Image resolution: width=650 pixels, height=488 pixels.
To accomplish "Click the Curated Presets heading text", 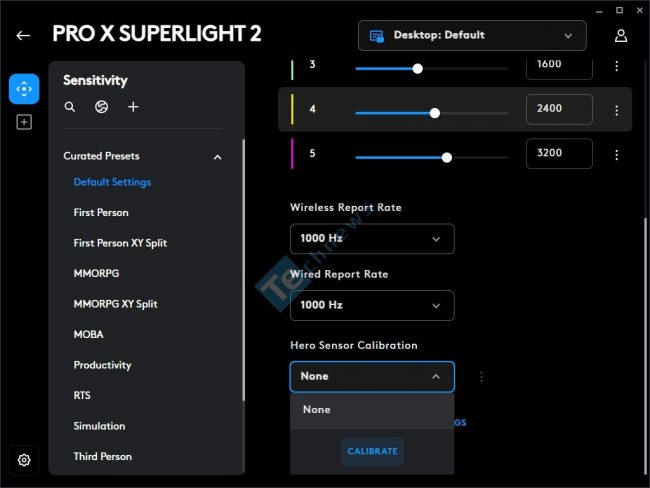I will tap(101, 156).
